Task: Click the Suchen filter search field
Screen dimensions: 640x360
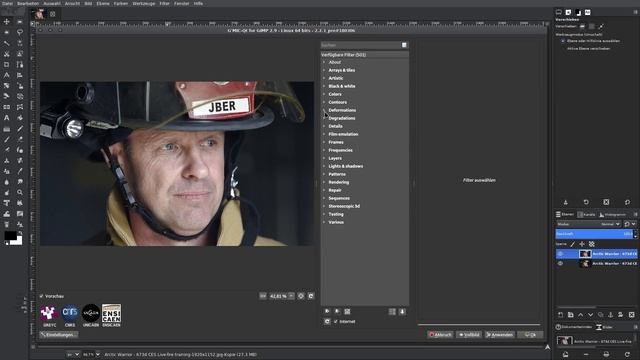Action: (360, 45)
